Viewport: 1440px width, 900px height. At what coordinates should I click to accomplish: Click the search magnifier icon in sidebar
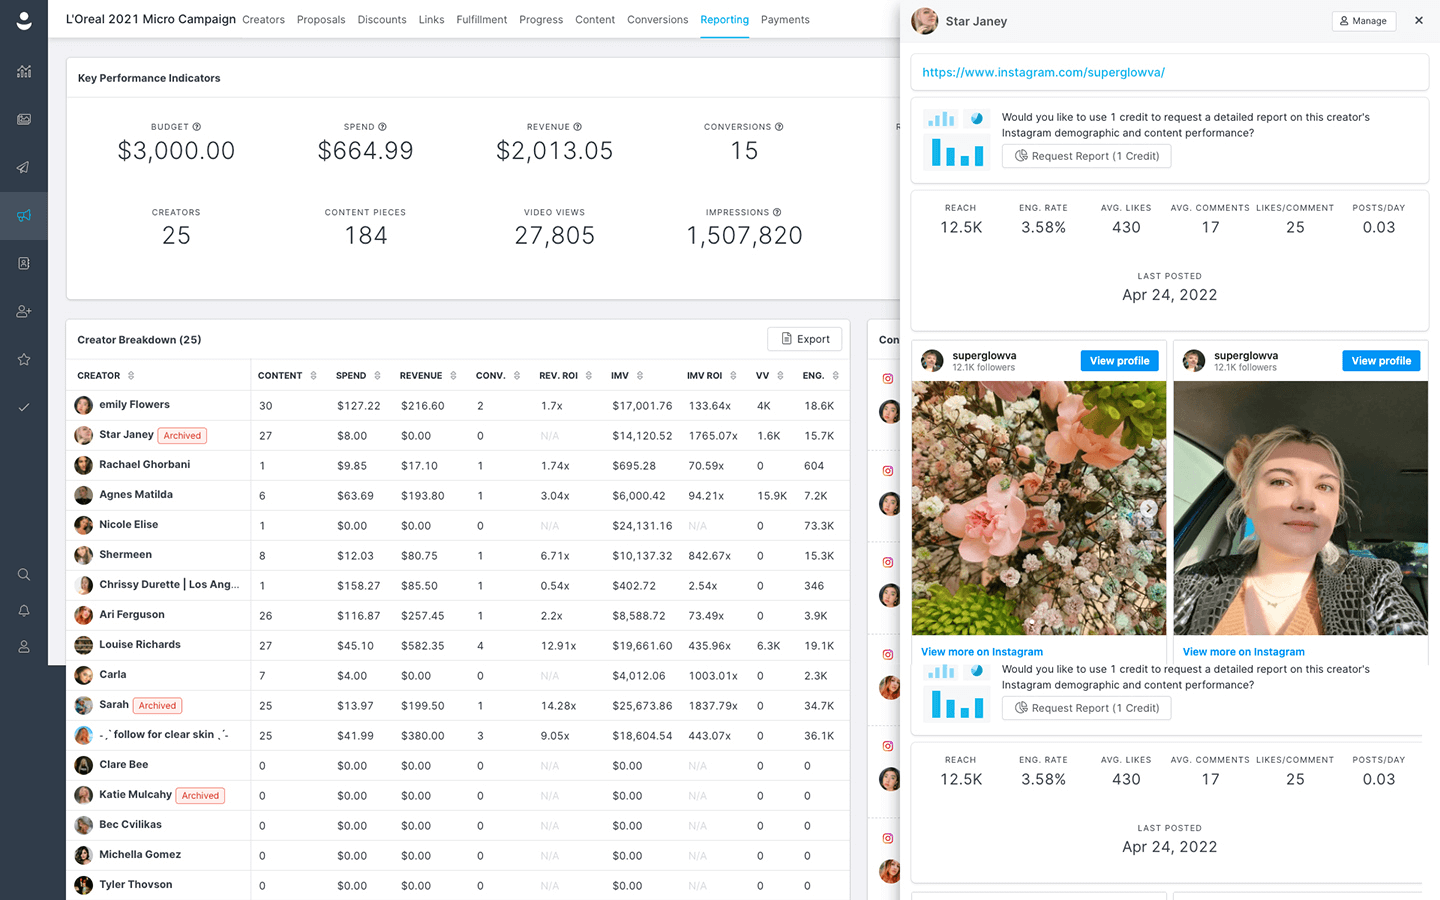pyautogui.click(x=24, y=574)
